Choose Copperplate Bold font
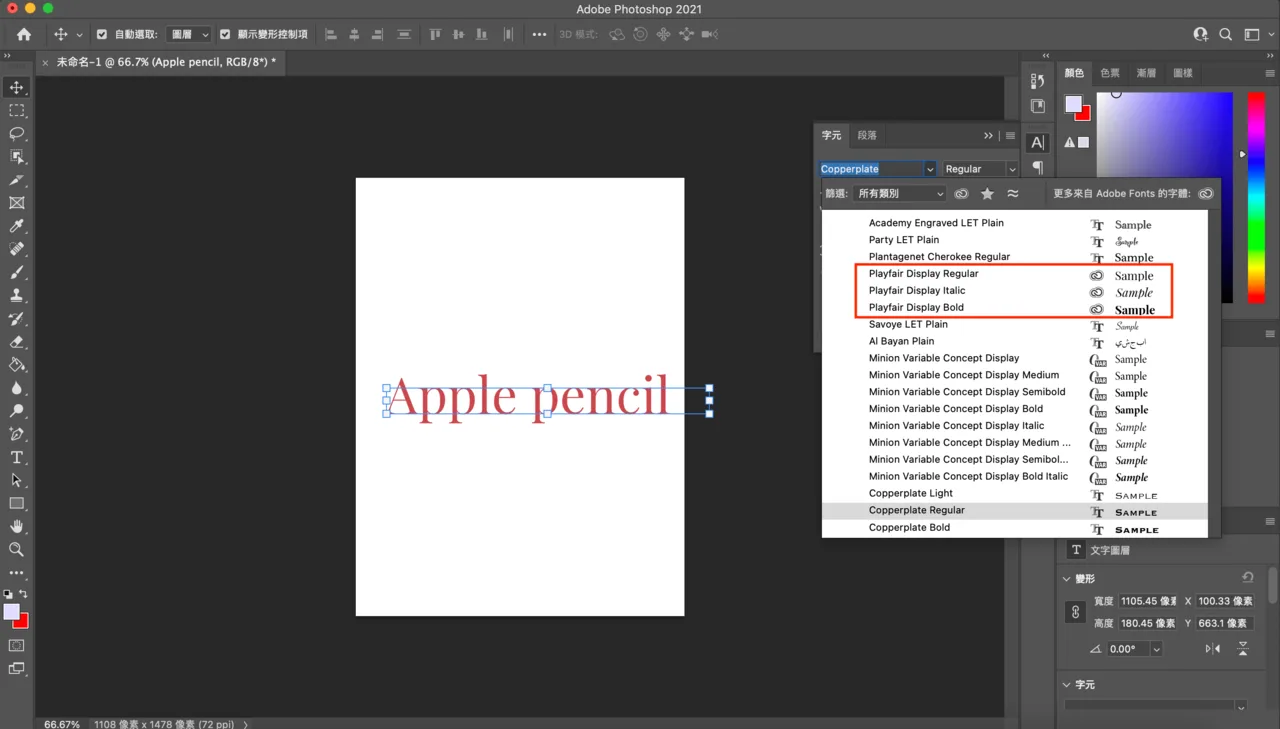 tap(1014, 527)
